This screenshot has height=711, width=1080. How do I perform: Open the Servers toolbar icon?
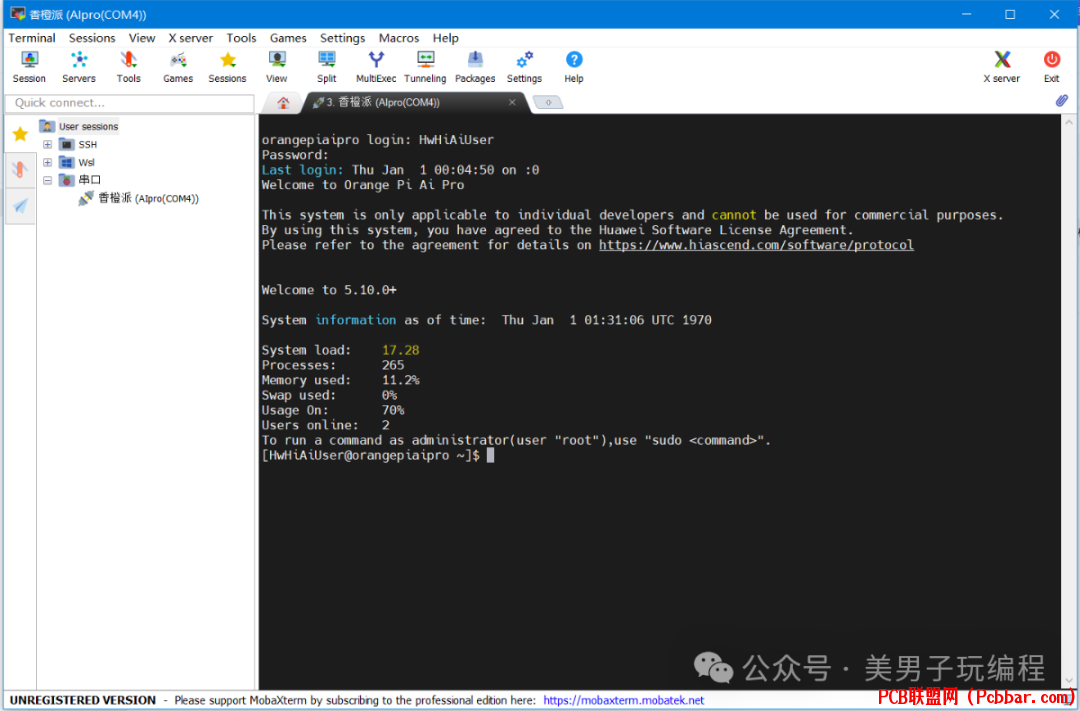pyautogui.click(x=79, y=68)
